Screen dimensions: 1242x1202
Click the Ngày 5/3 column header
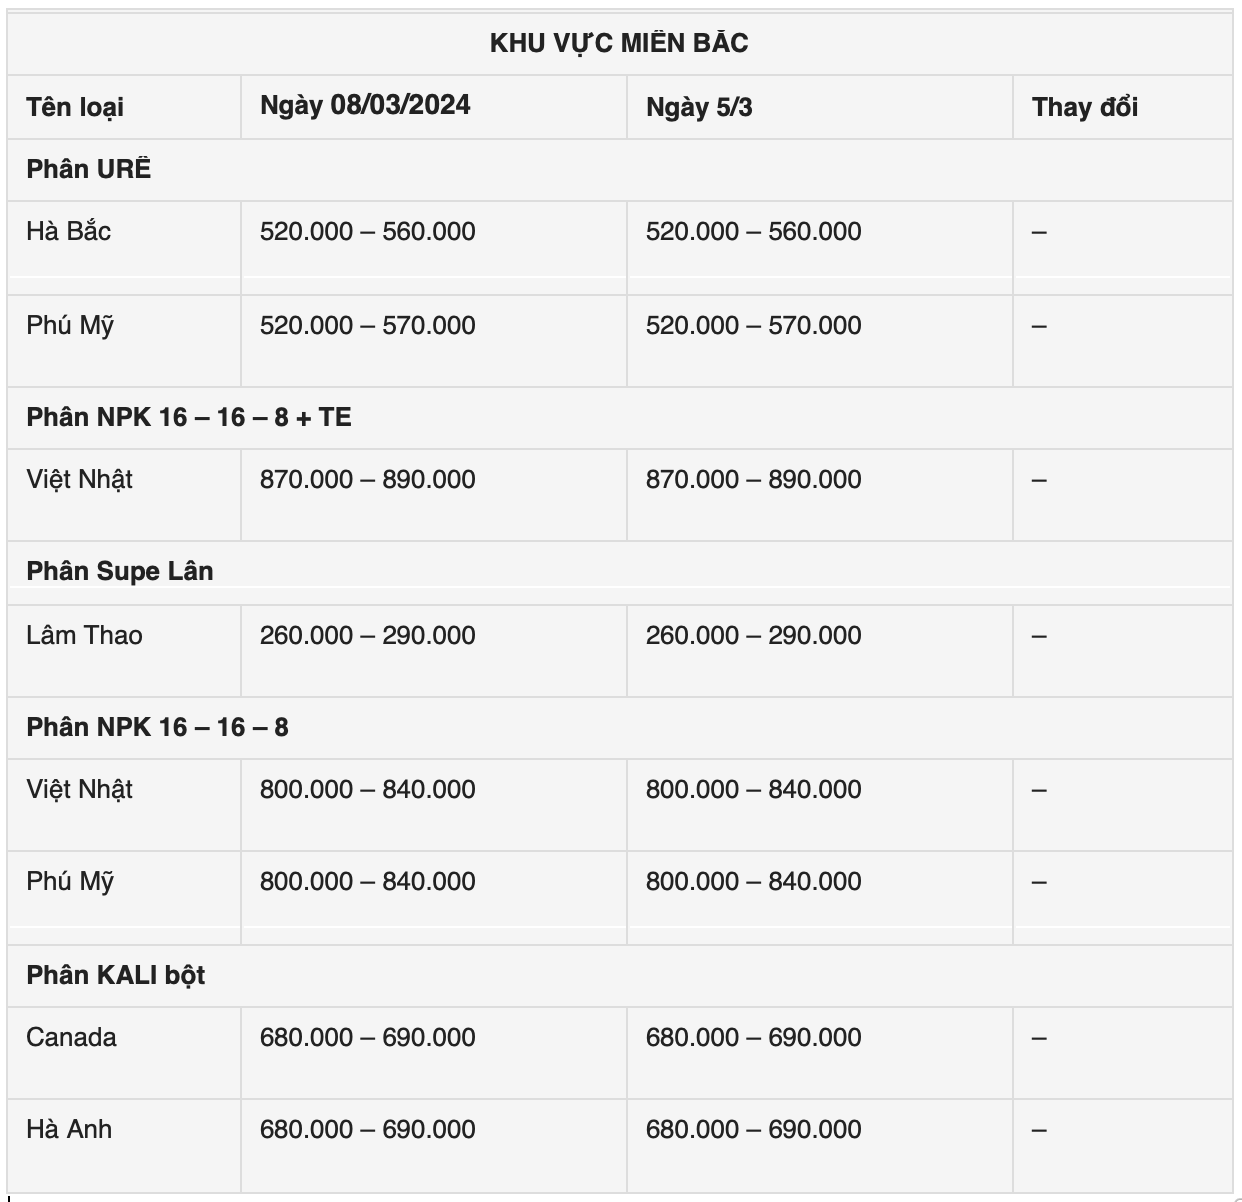pyautogui.click(x=699, y=107)
